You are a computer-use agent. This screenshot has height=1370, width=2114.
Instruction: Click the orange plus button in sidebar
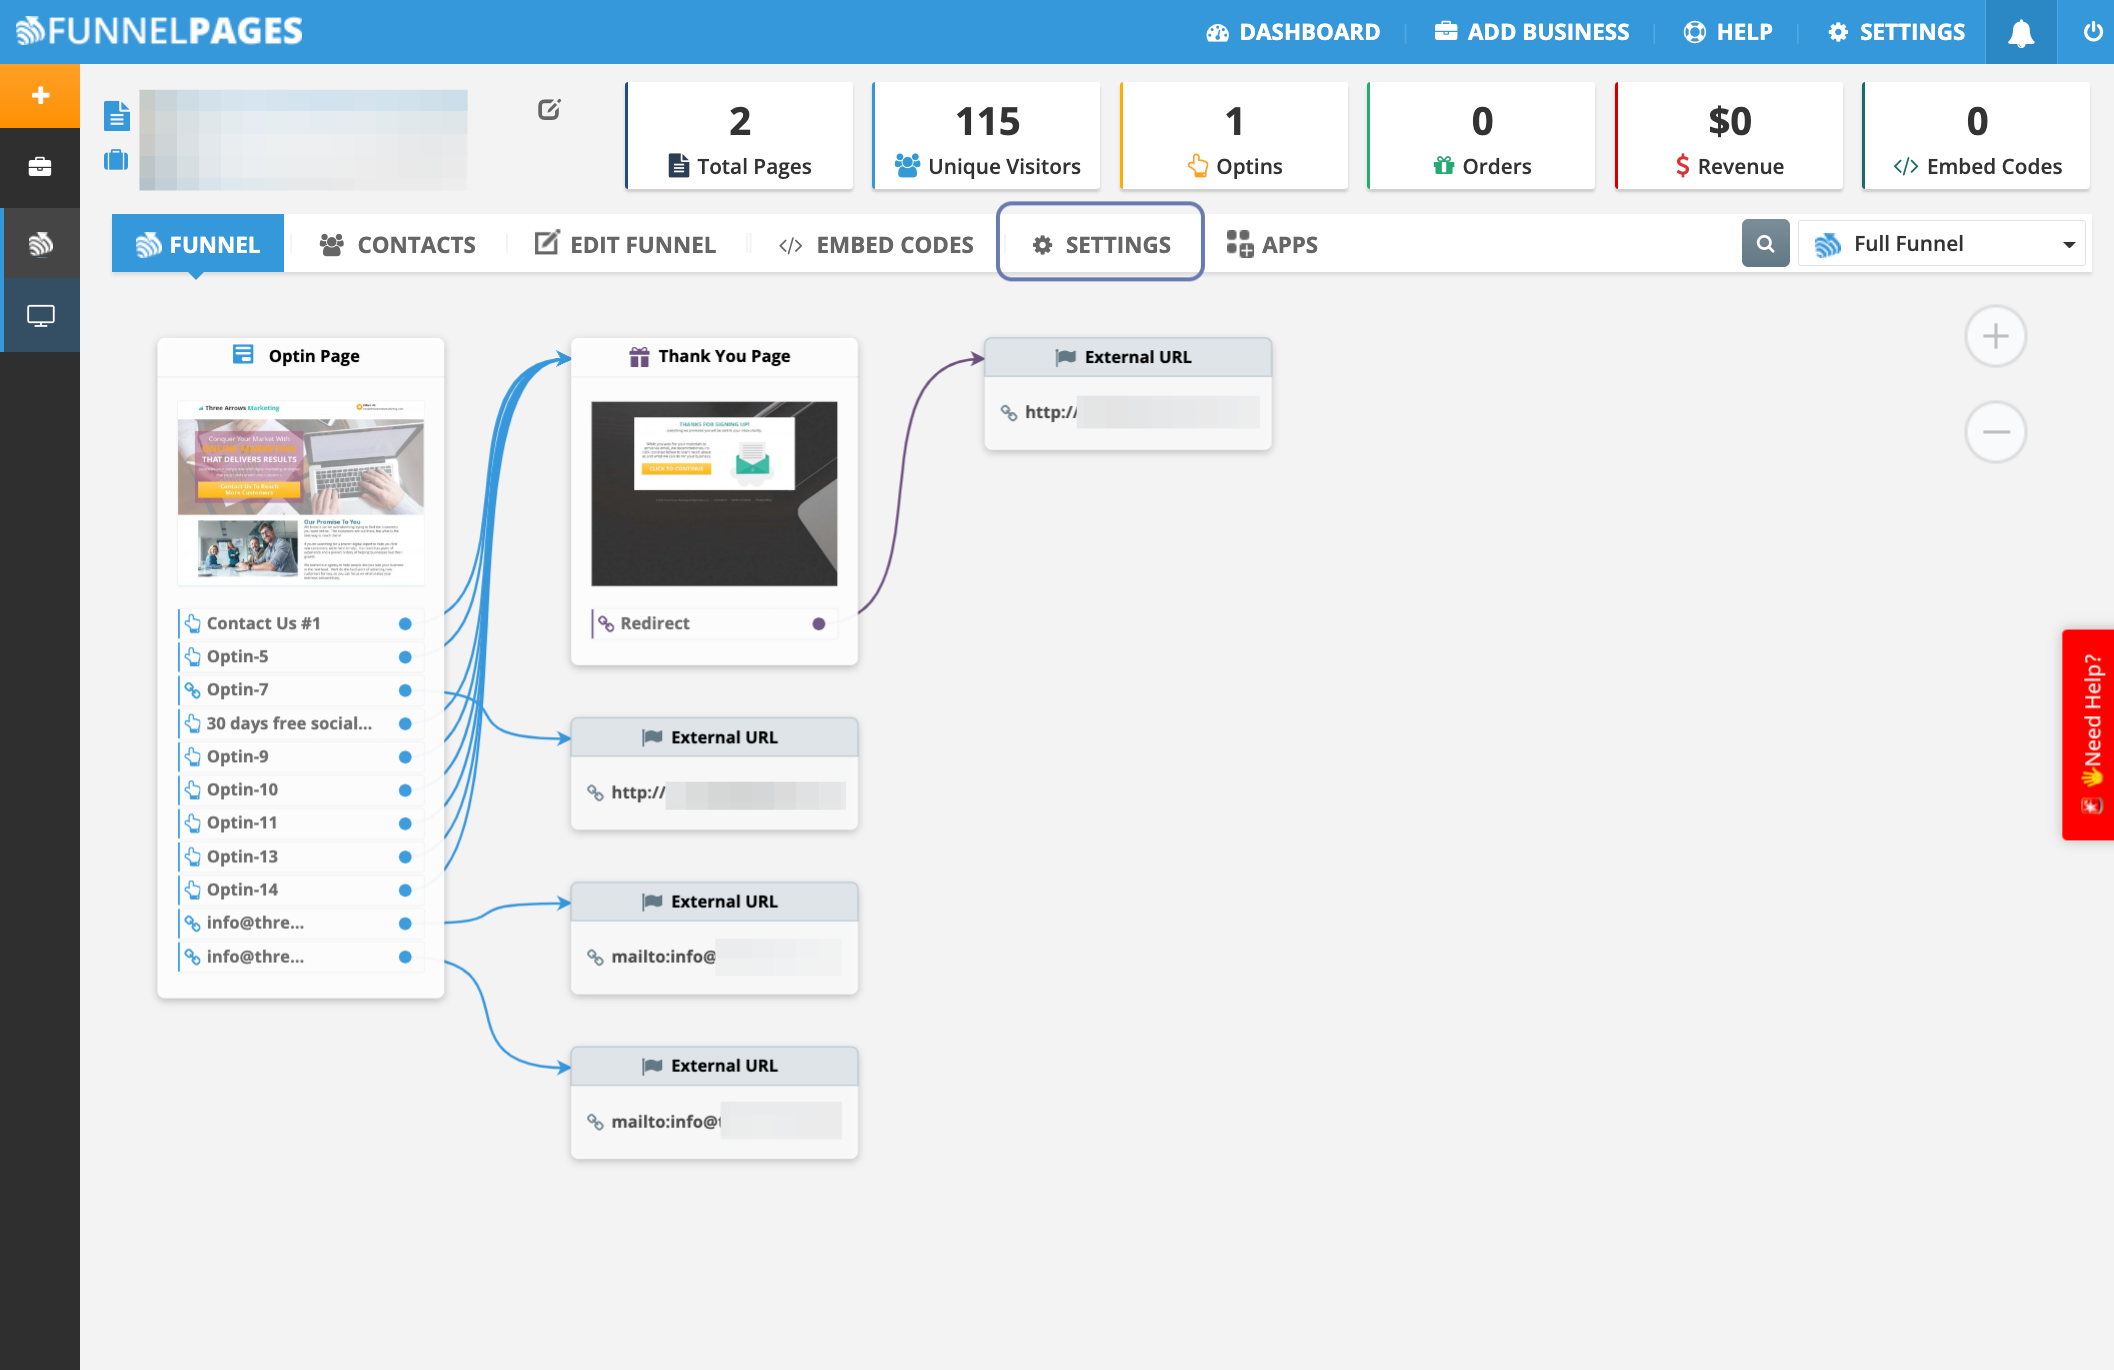coord(40,96)
